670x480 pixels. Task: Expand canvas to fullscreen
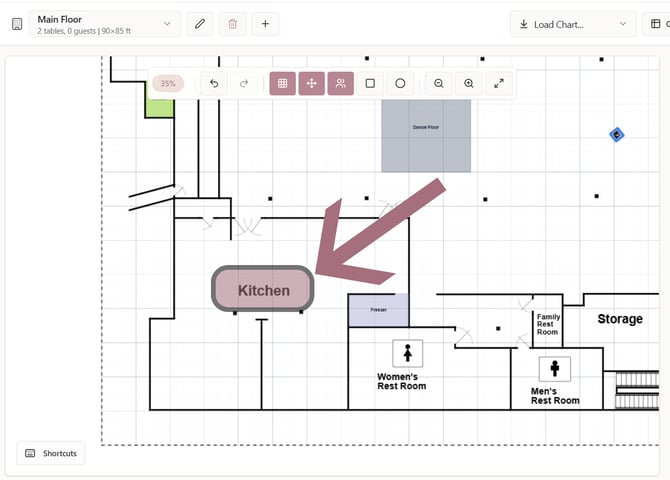coord(499,84)
